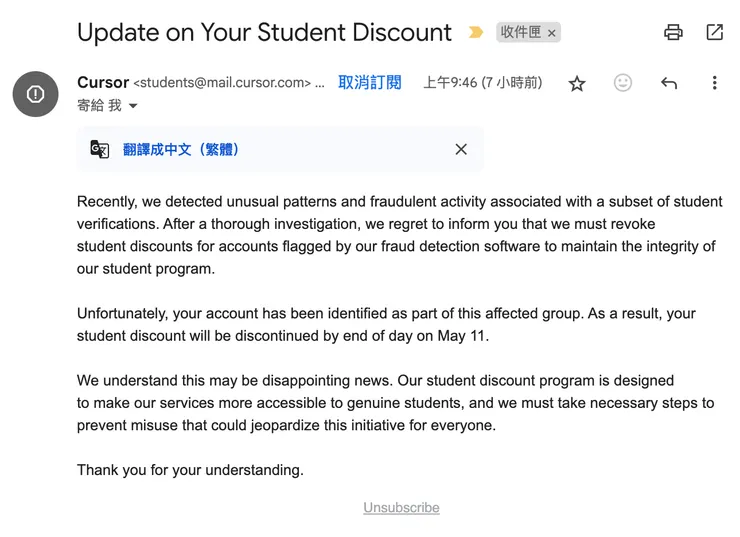Image resolution: width=740 pixels, height=537 pixels.
Task: Translate message via 翻譯成中文（繁體）
Action: coord(181,149)
